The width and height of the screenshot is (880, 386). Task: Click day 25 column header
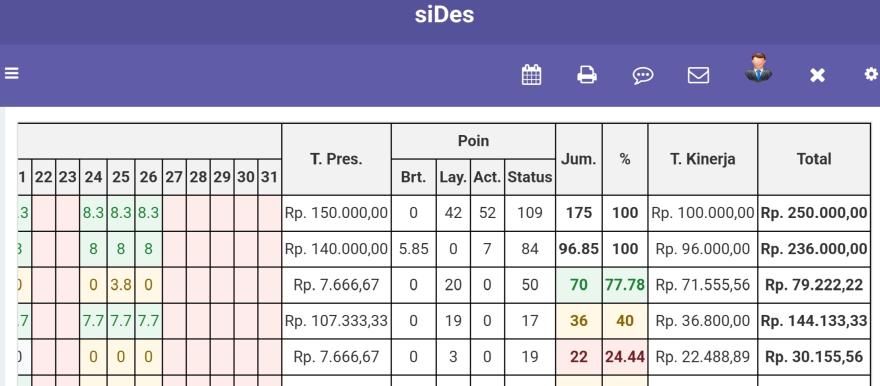click(x=121, y=177)
